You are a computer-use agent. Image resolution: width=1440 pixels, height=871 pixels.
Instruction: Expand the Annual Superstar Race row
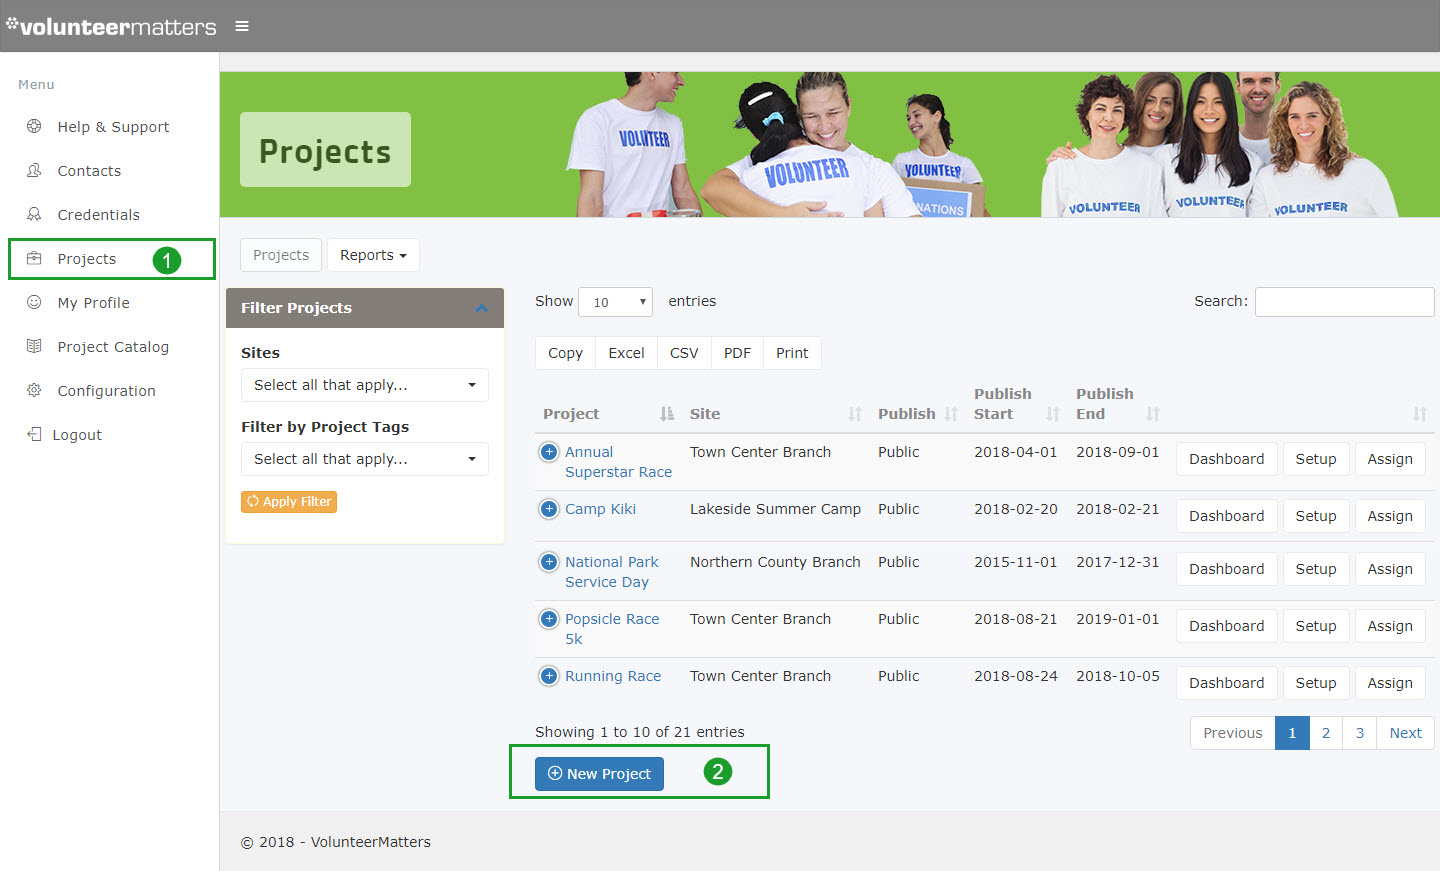coord(548,451)
